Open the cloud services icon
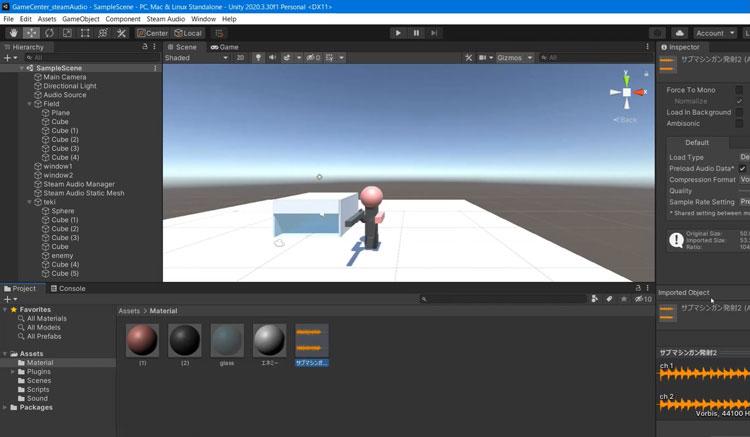 680,33
